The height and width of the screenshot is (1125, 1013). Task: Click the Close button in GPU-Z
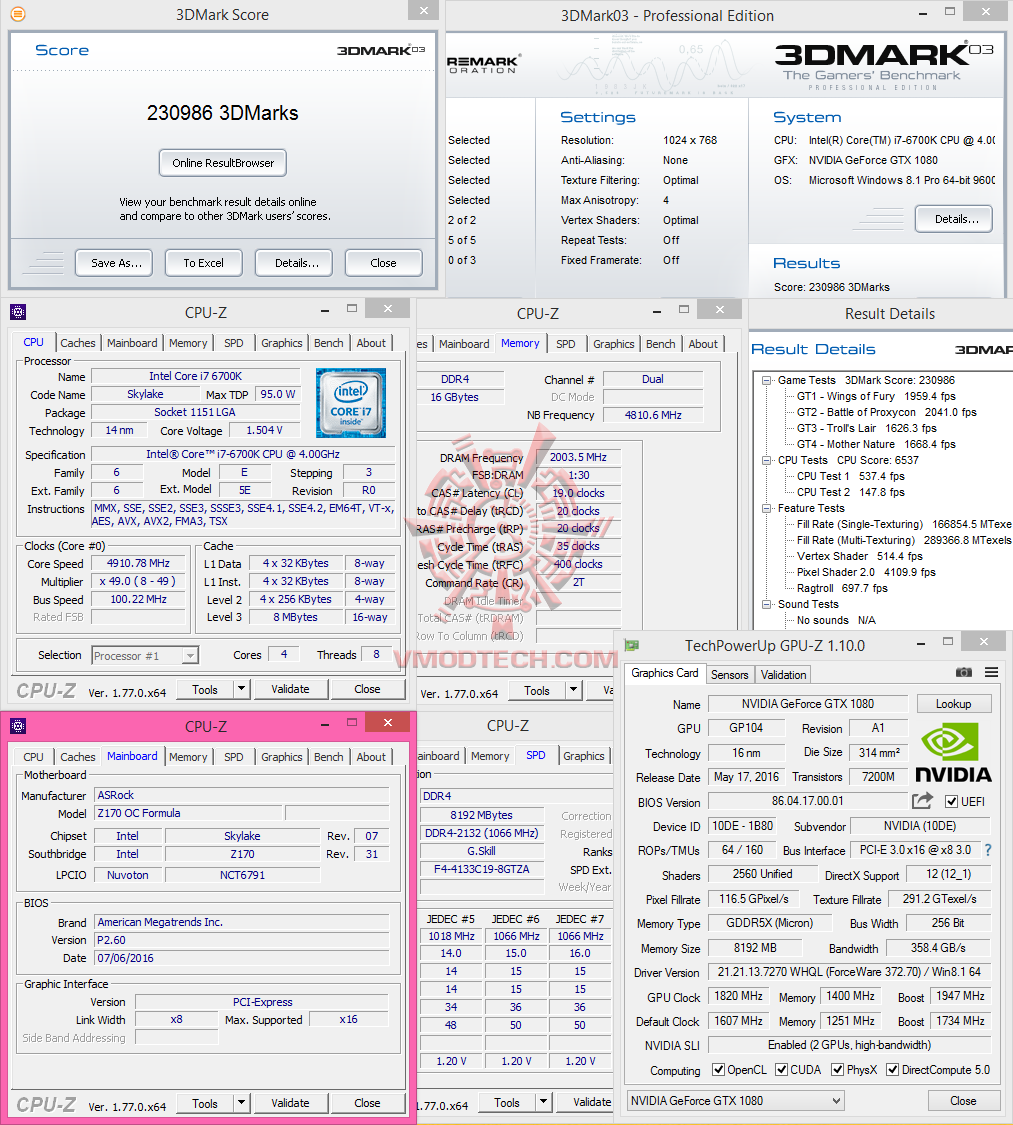click(x=963, y=1101)
